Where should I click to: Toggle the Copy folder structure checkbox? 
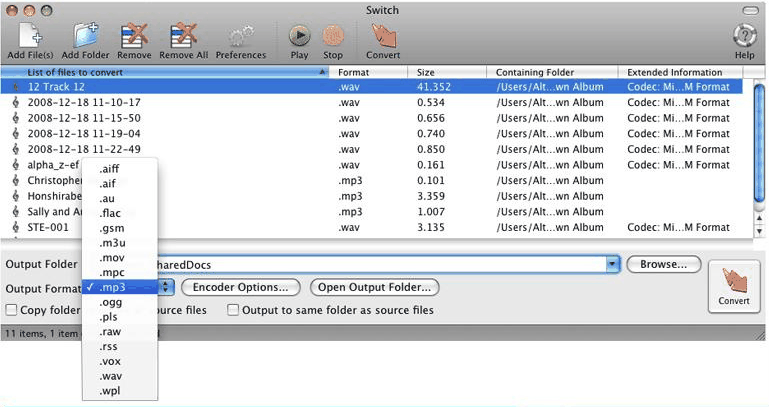click(12, 310)
